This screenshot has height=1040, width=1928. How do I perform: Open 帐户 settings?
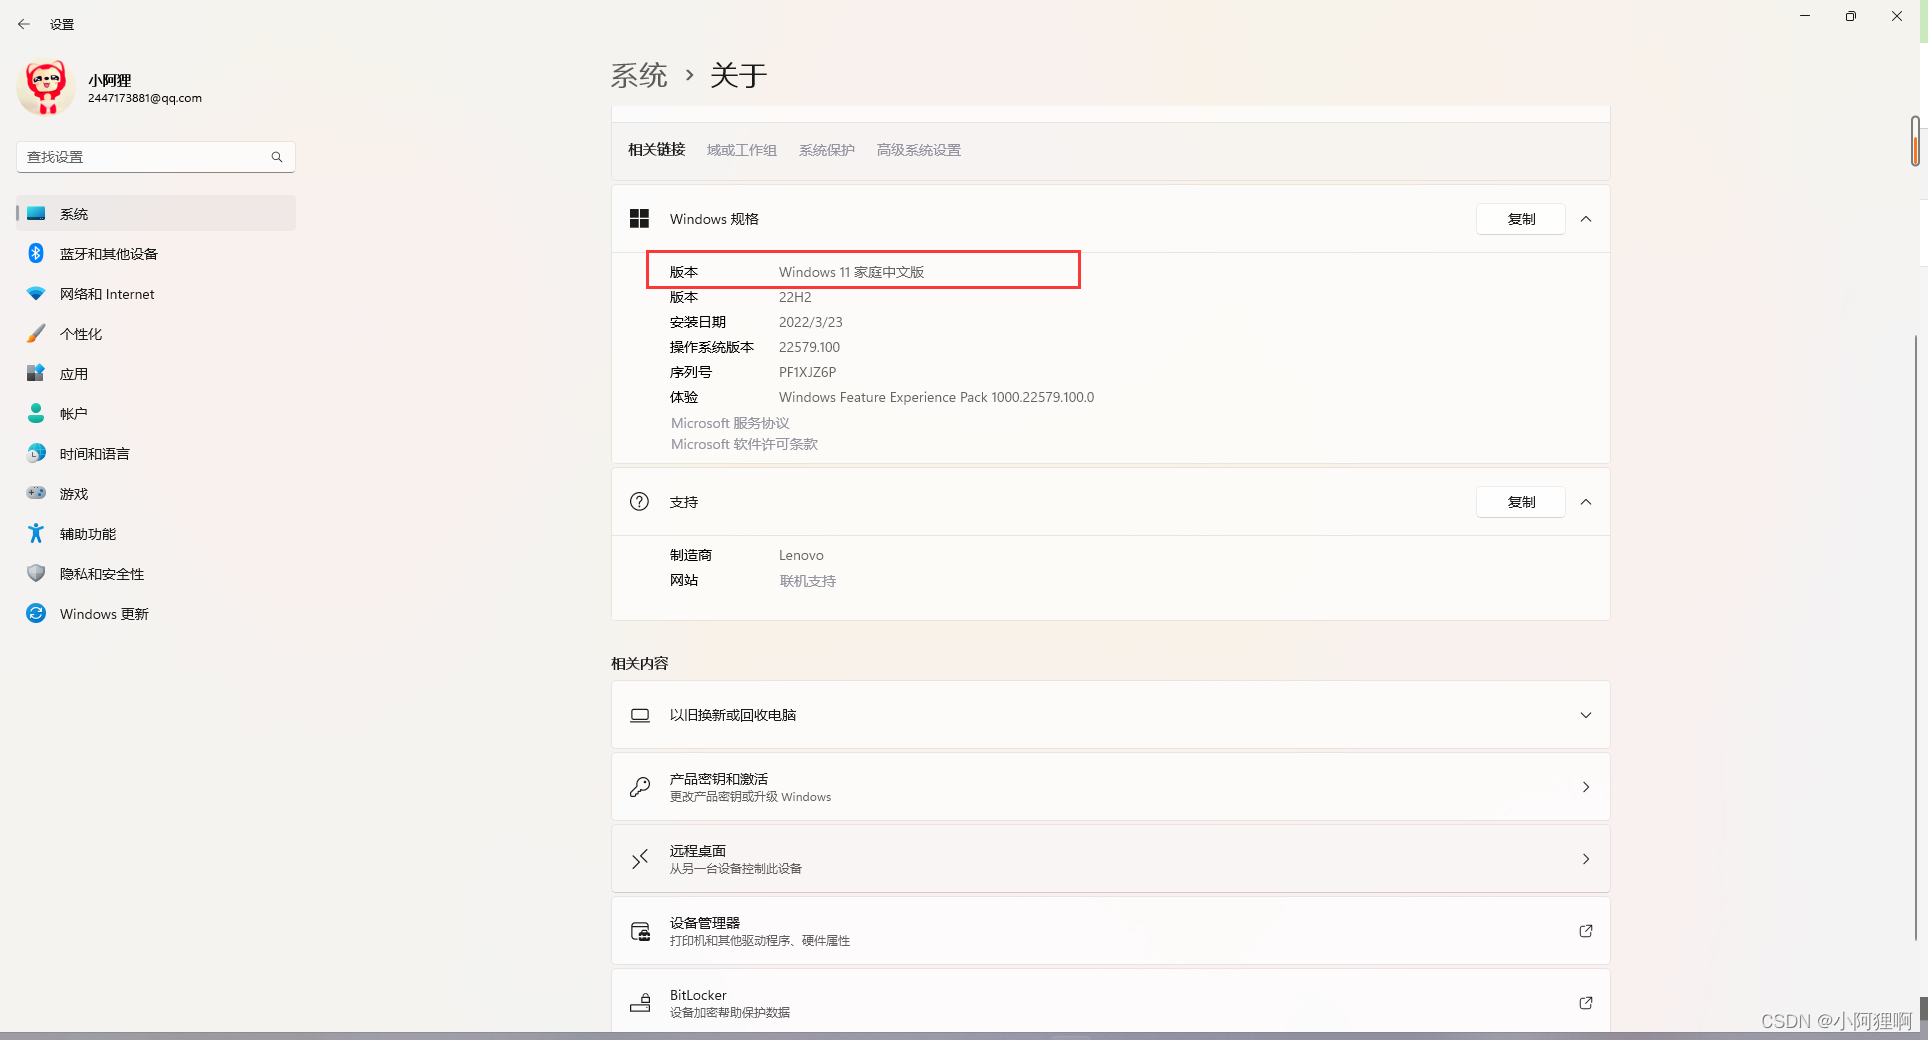pyautogui.click(x=155, y=414)
